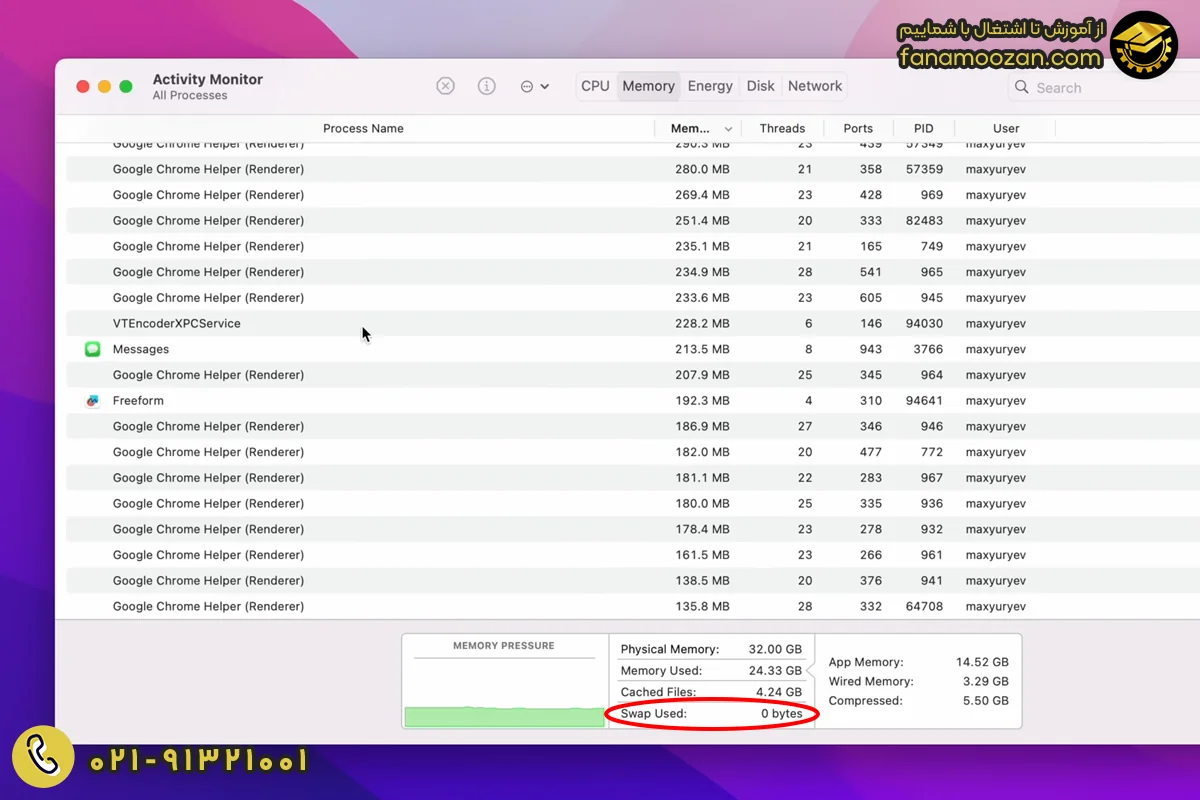Click the Search magnifier icon

coord(1022,87)
